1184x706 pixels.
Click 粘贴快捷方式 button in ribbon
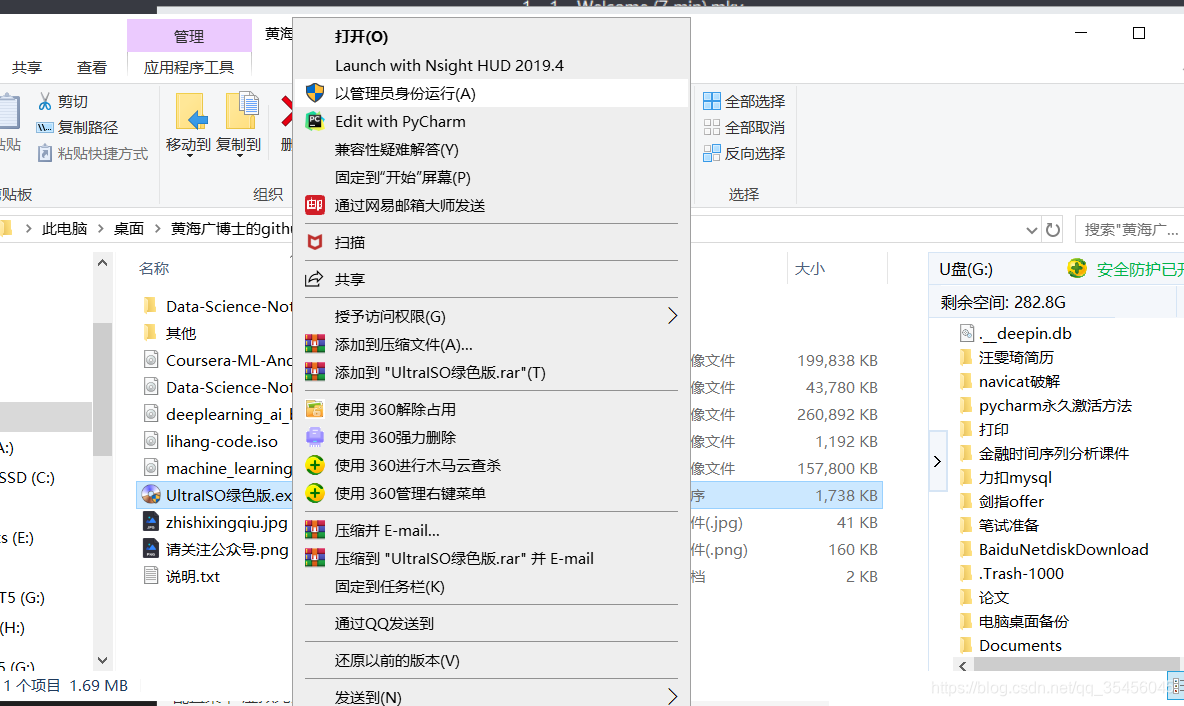click(x=93, y=153)
